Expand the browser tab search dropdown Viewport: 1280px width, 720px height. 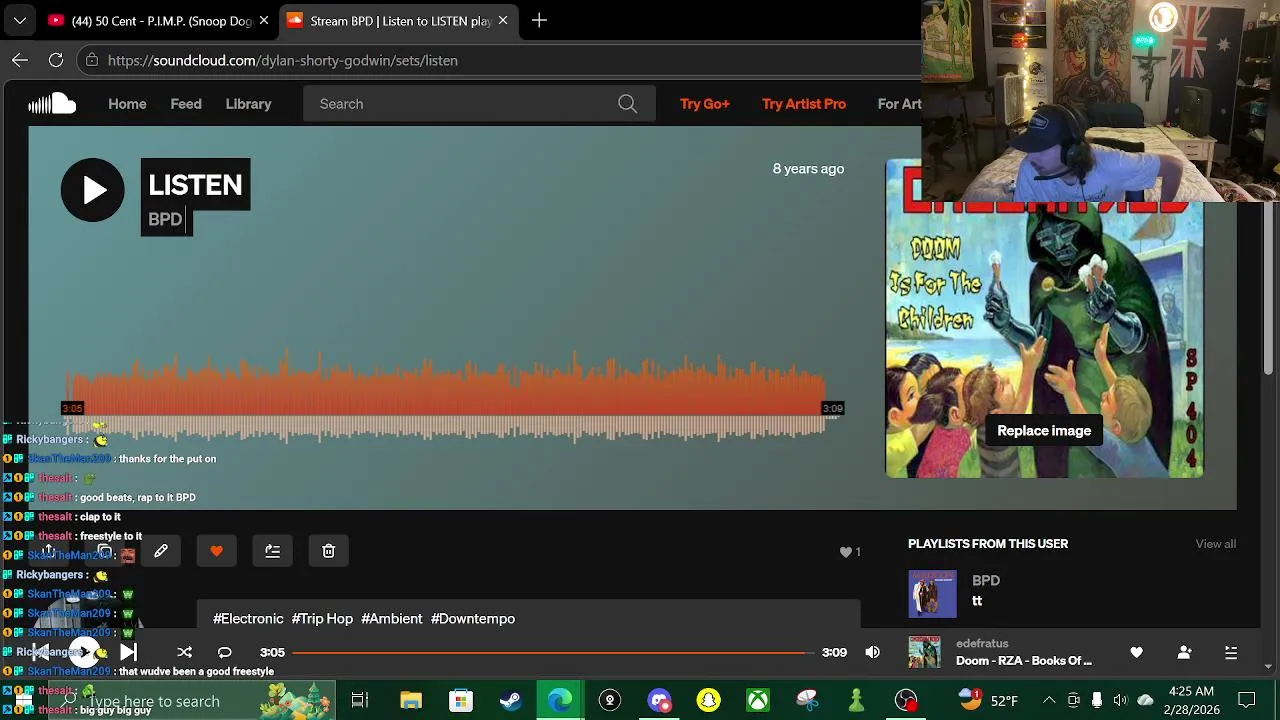point(19,20)
